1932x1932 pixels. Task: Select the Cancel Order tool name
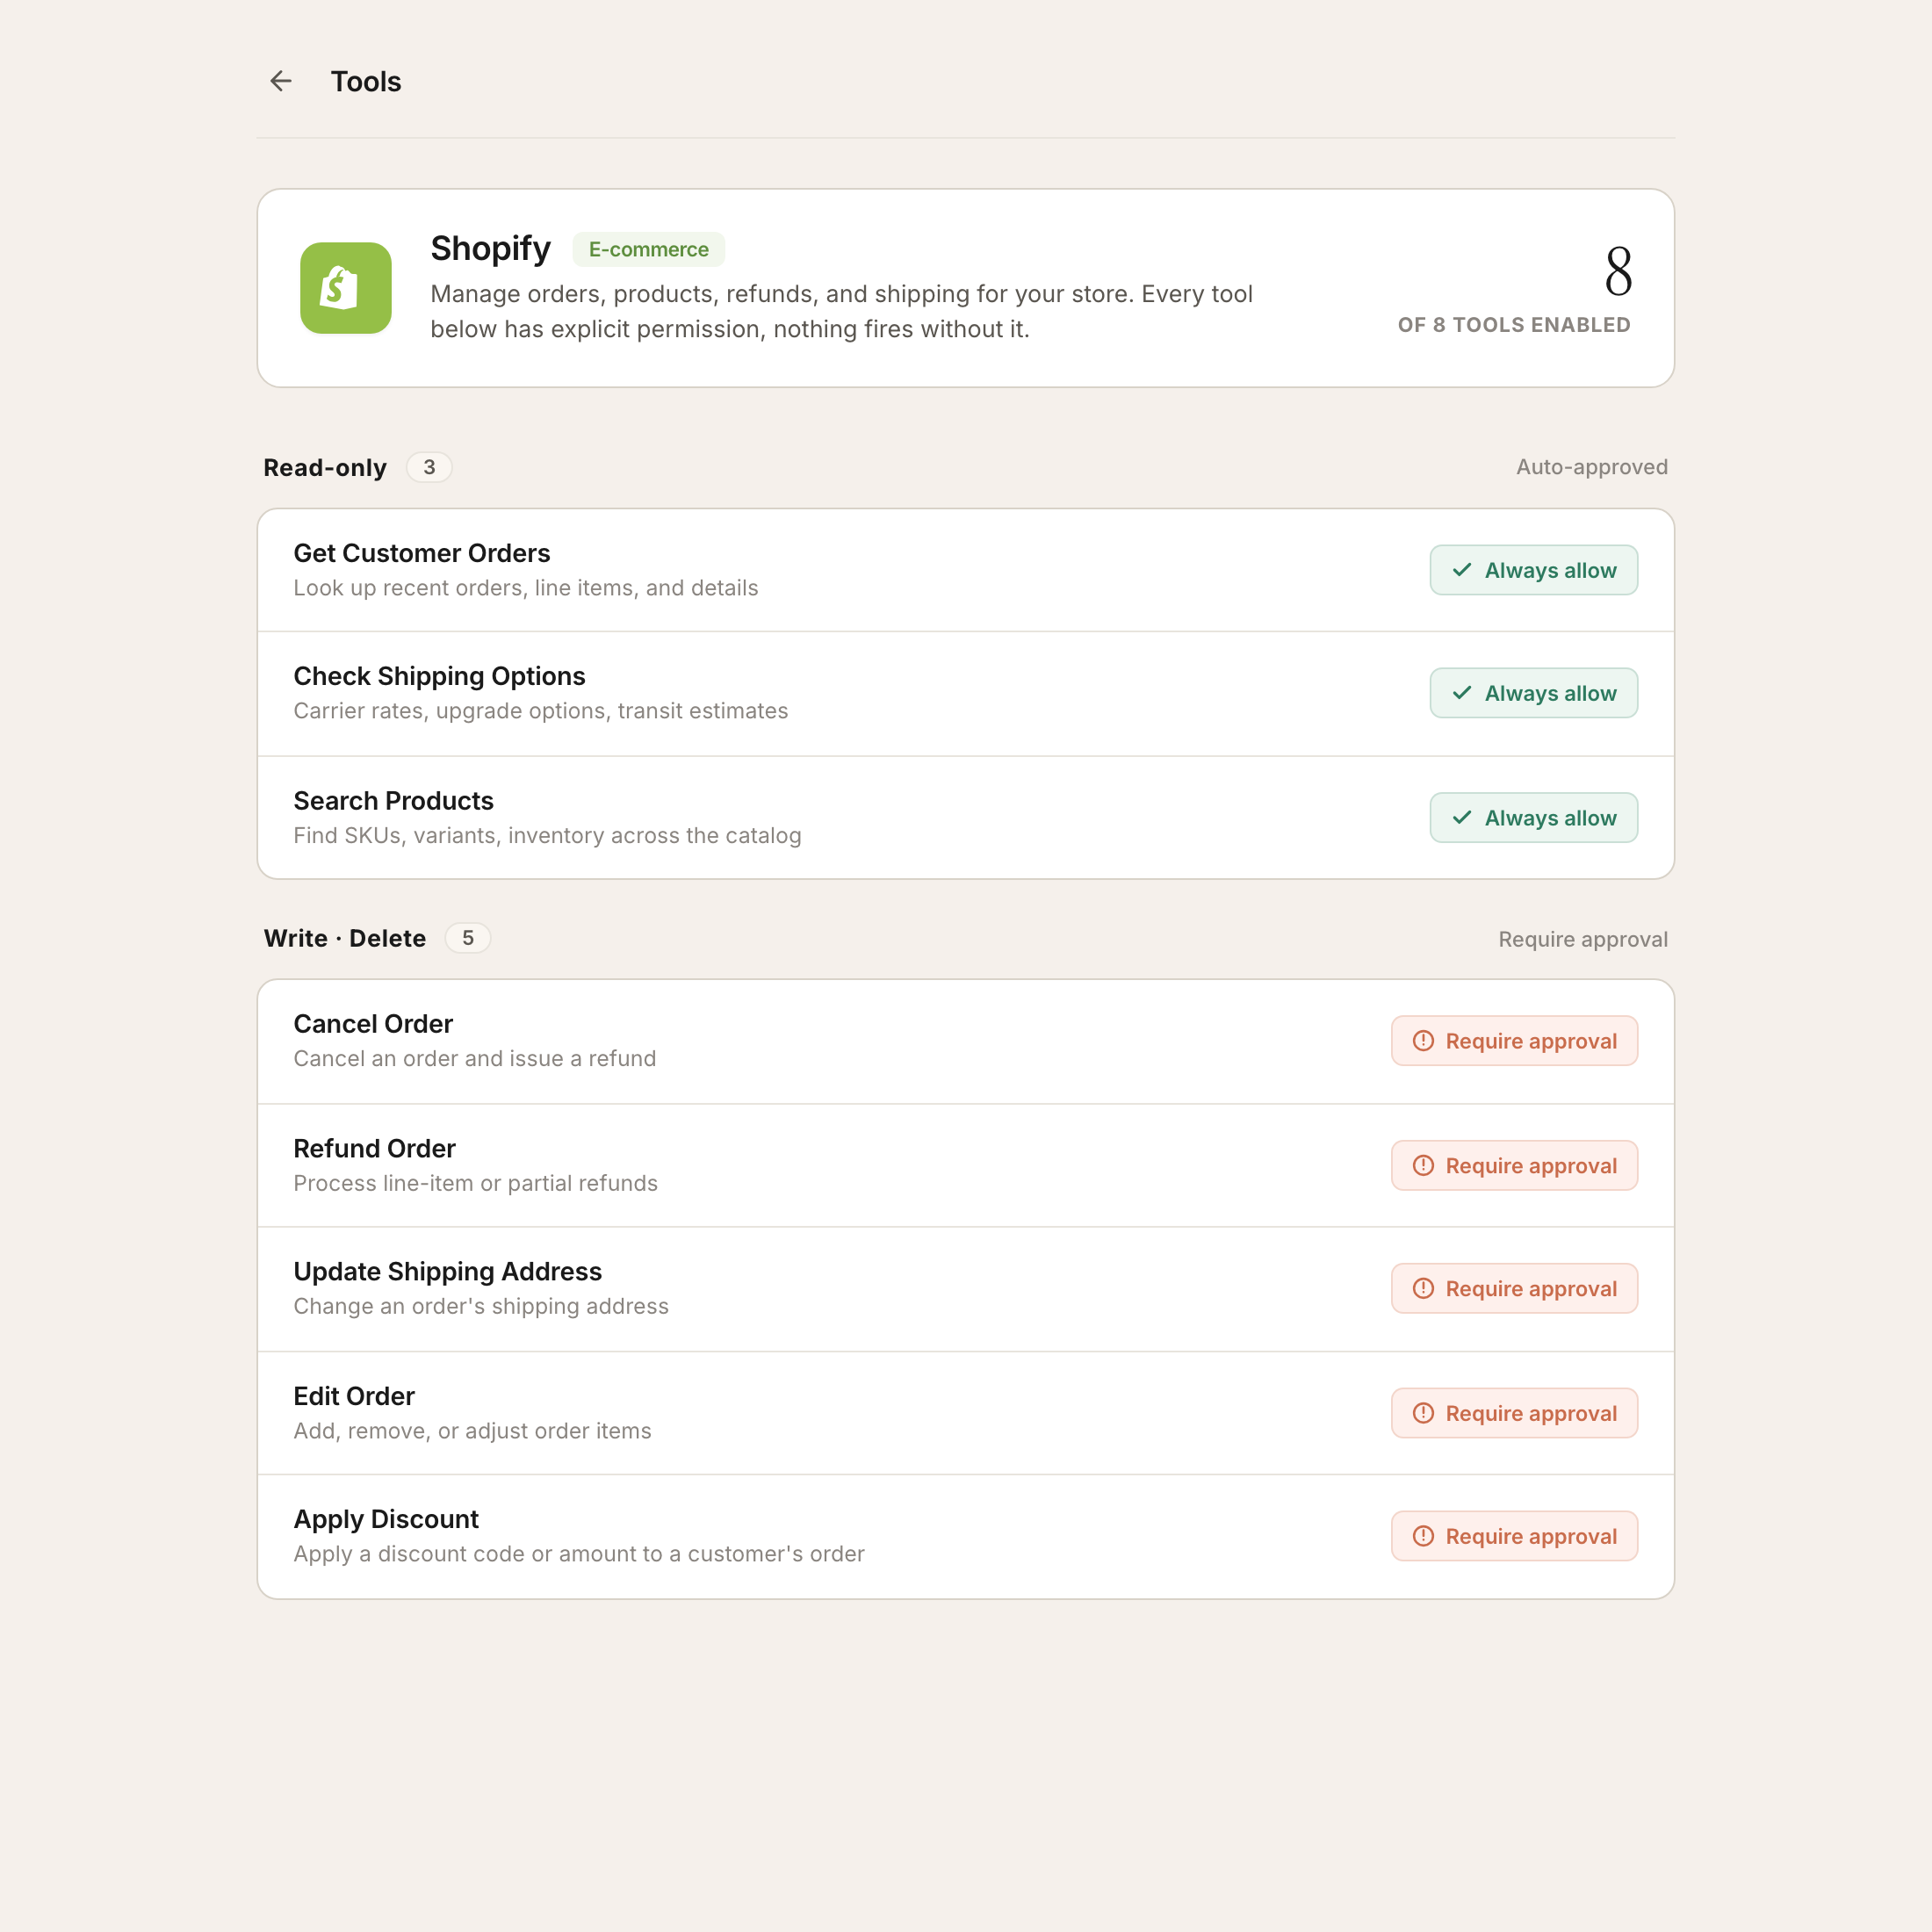click(373, 1024)
